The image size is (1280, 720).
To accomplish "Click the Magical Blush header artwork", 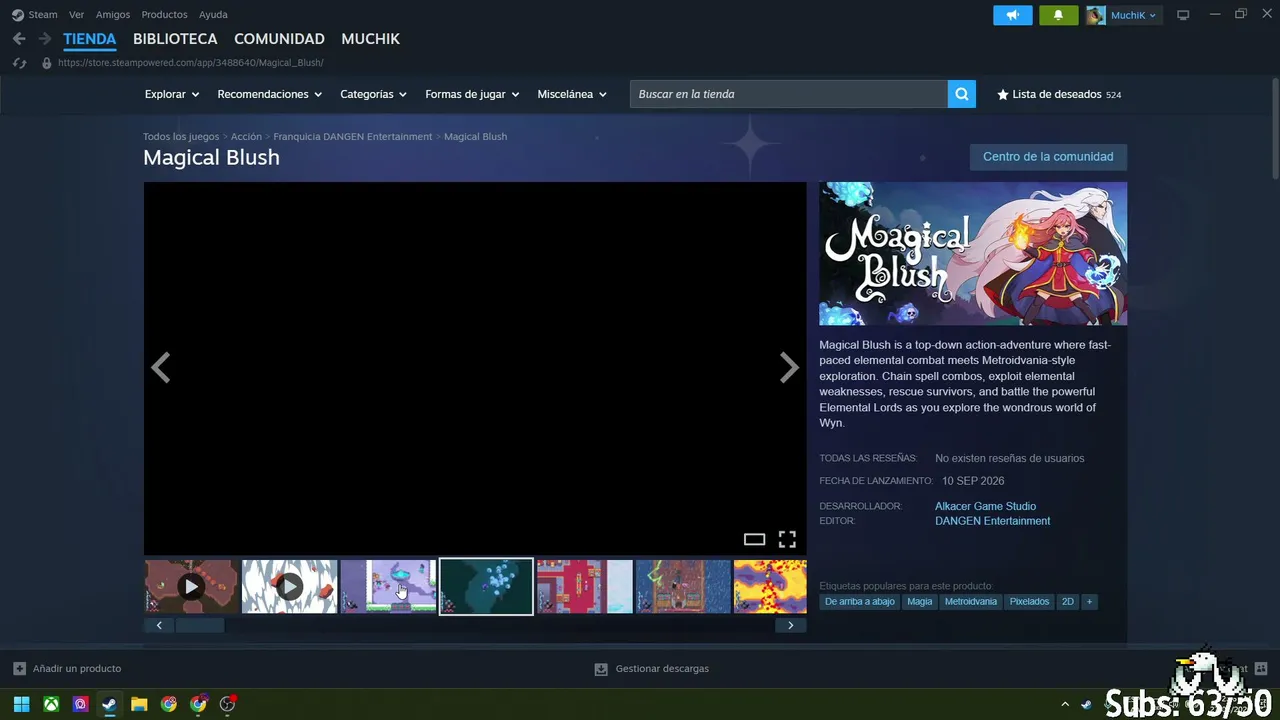I will [973, 254].
